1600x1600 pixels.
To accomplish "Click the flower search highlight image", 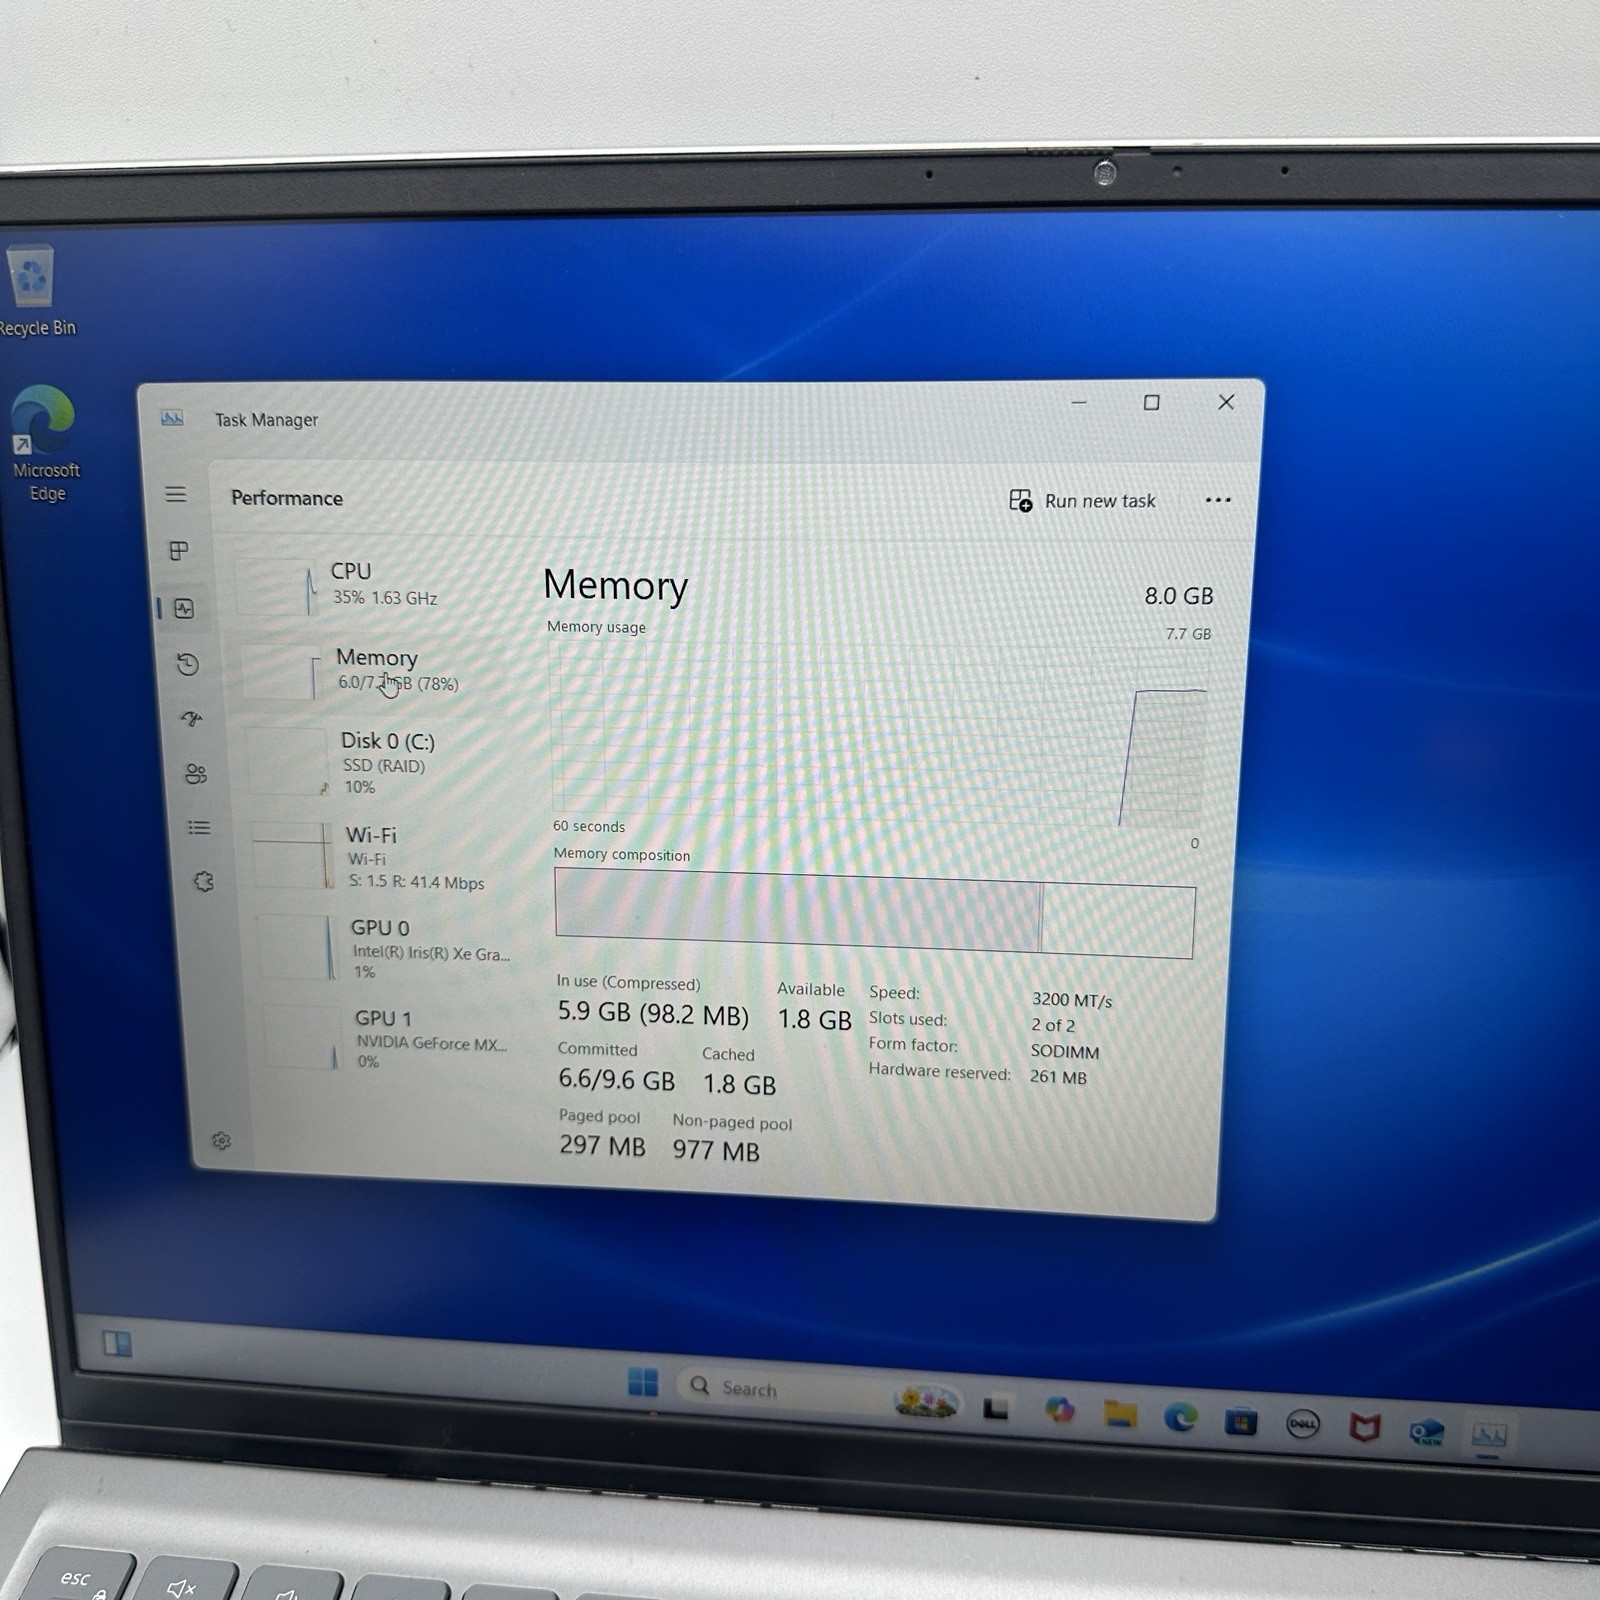I will (926, 1401).
